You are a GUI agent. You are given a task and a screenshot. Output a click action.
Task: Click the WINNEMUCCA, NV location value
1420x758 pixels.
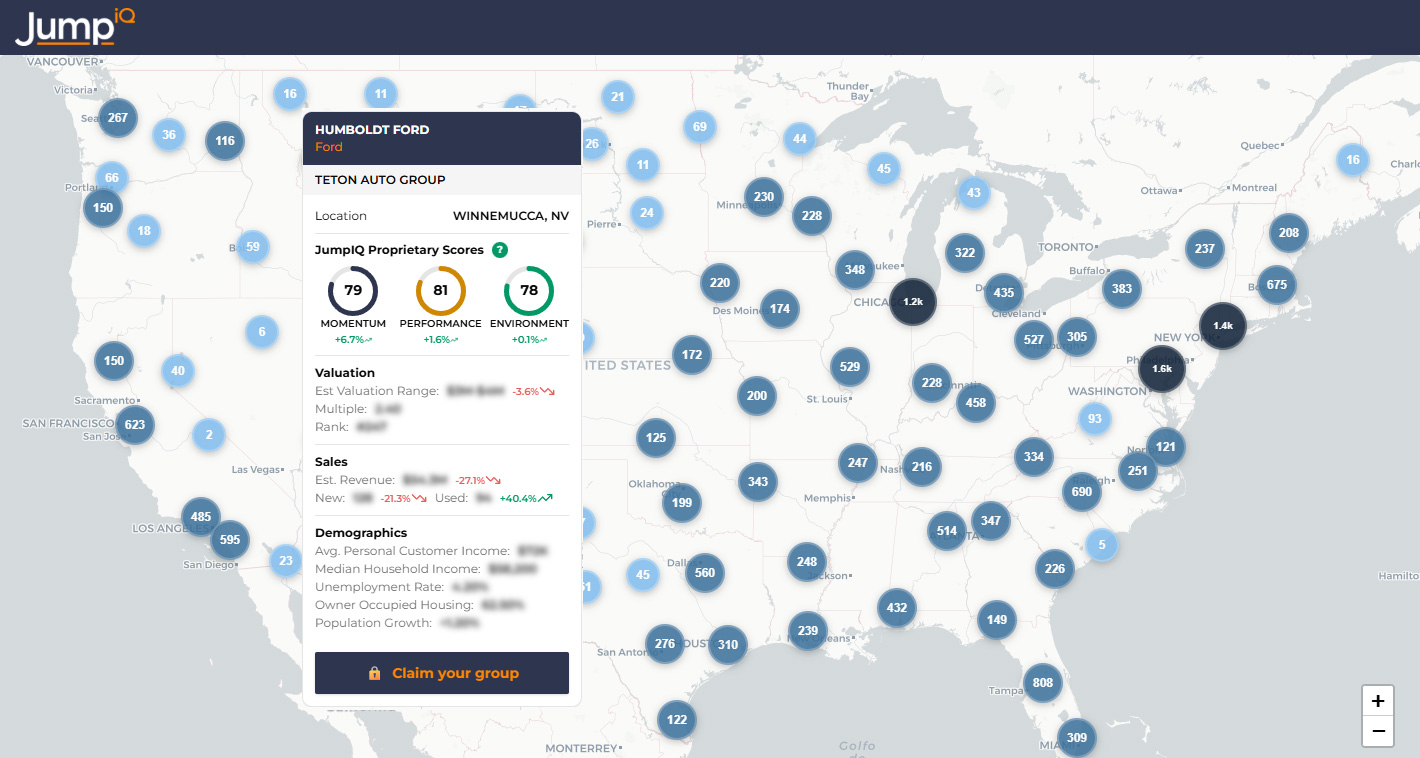pos(511,216)
